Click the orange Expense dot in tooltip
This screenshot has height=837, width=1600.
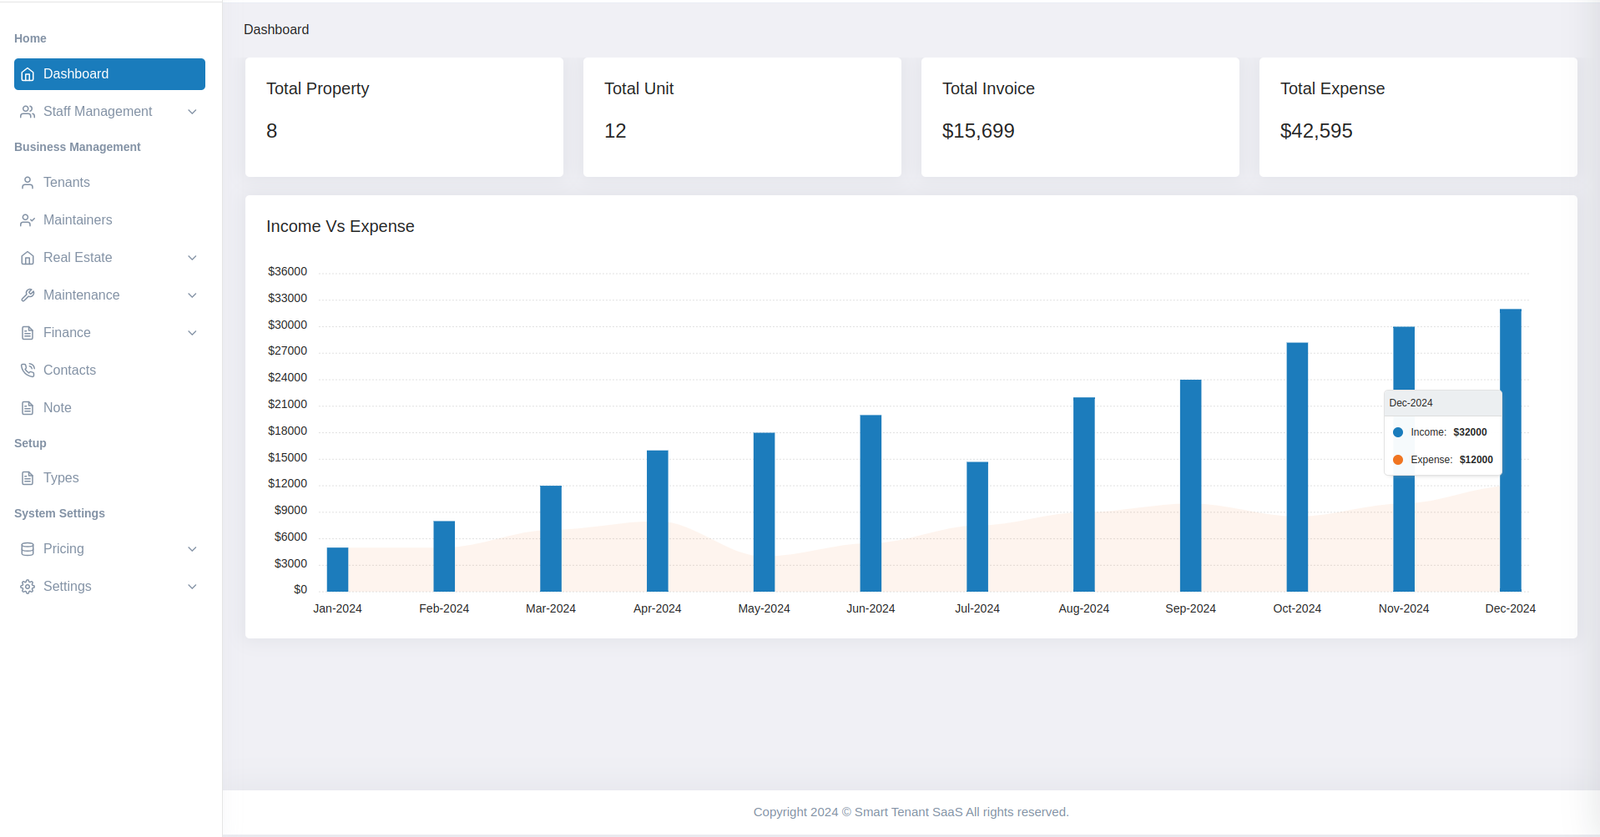(x=1398, y=460)
